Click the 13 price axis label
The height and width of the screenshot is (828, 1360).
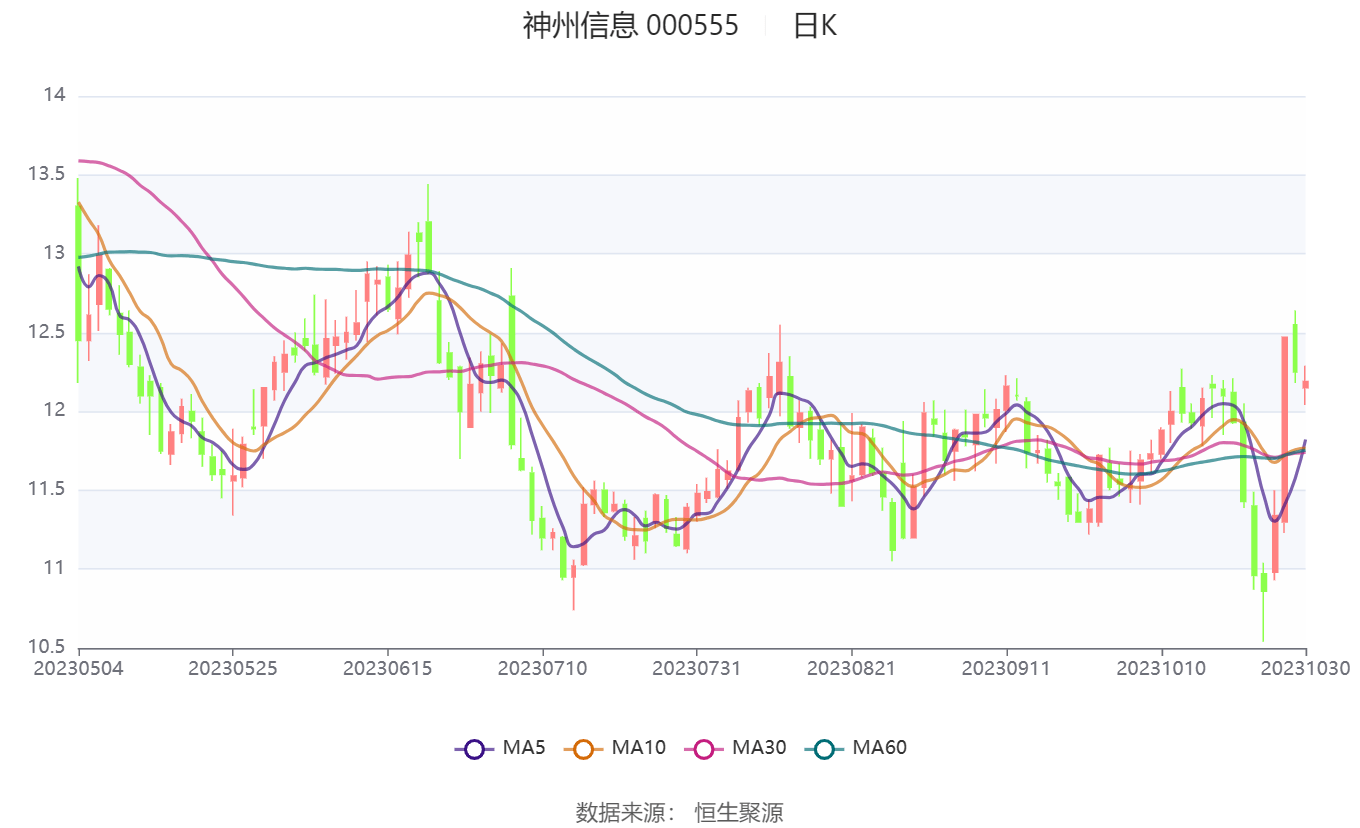coord(54,253)
